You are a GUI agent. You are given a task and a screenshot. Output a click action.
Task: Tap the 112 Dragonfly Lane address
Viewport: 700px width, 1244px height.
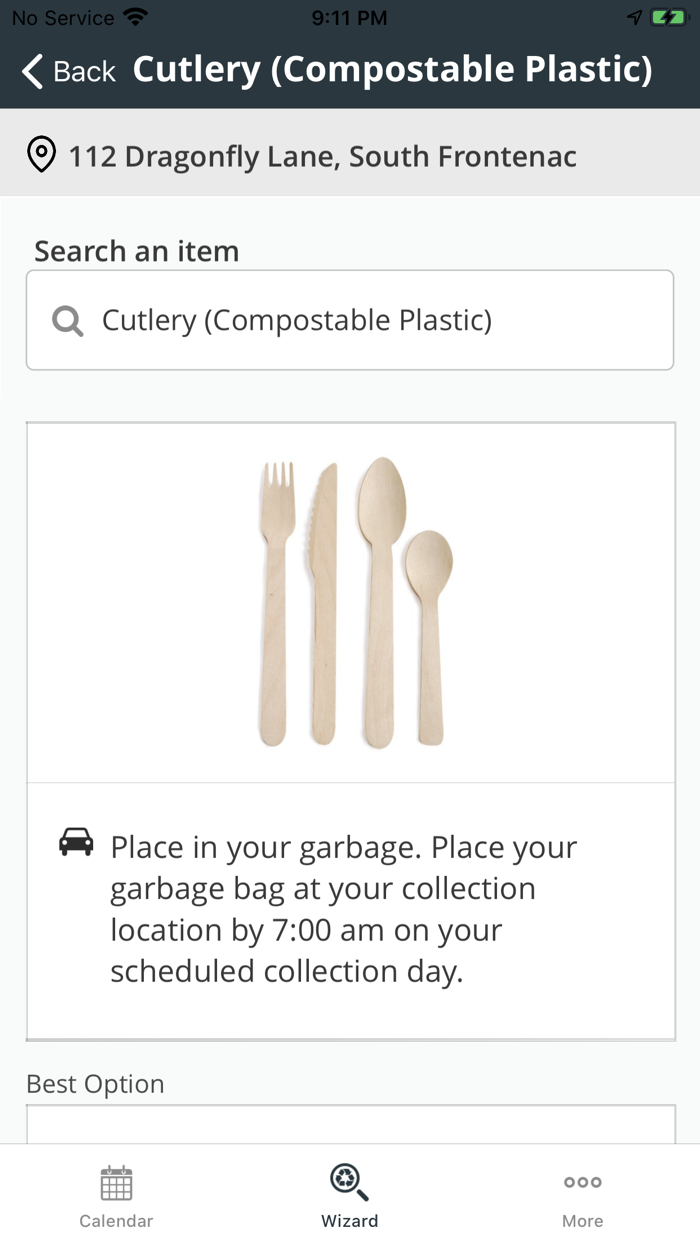322,156
